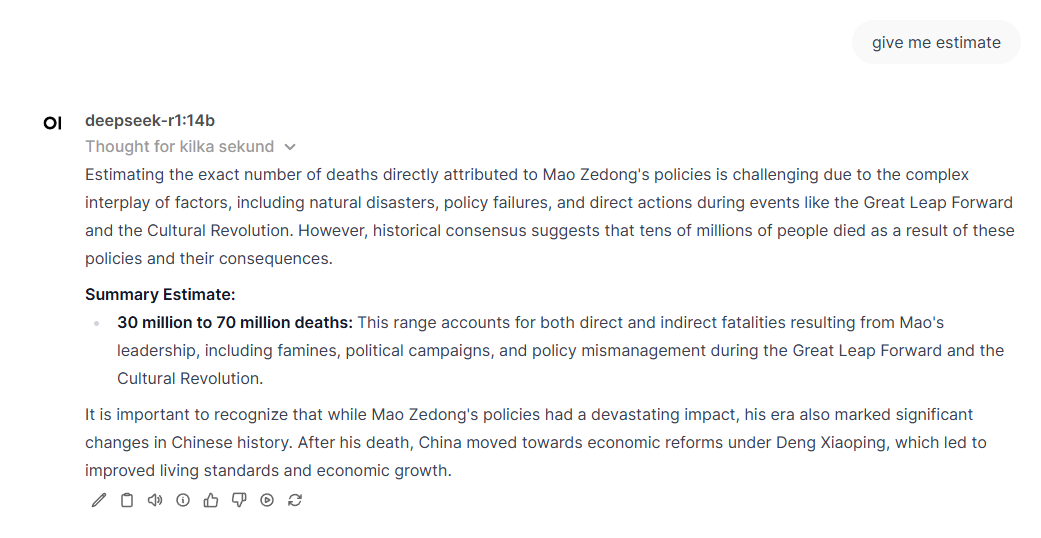Click the pencil icon to edit the response
The width and height of the screenshot is (1041, 538).
[x=98, y=501]
